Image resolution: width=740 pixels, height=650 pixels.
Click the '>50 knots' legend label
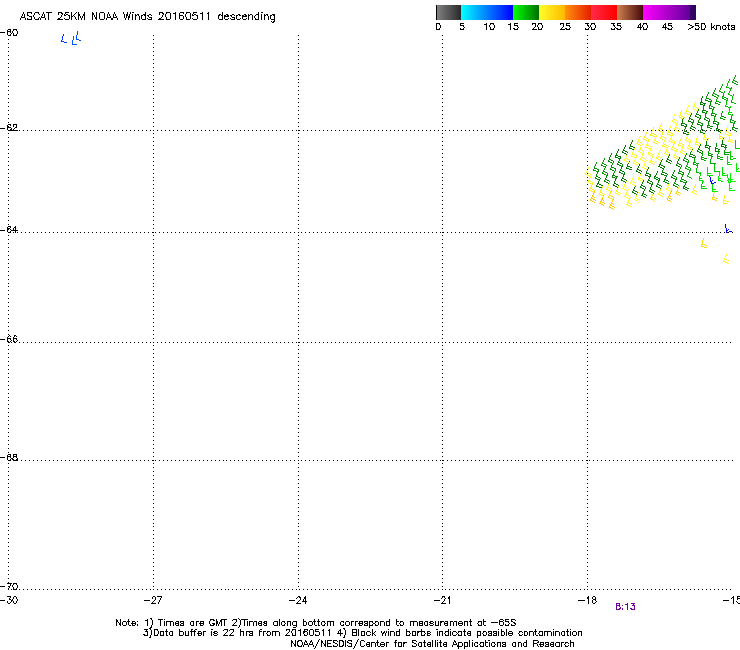(711, 27)
